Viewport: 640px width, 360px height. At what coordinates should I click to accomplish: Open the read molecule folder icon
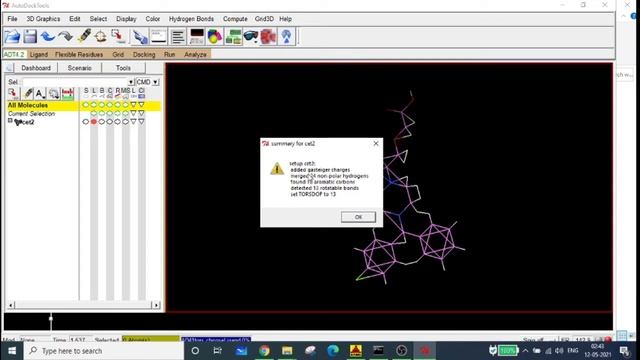[12, 37]
